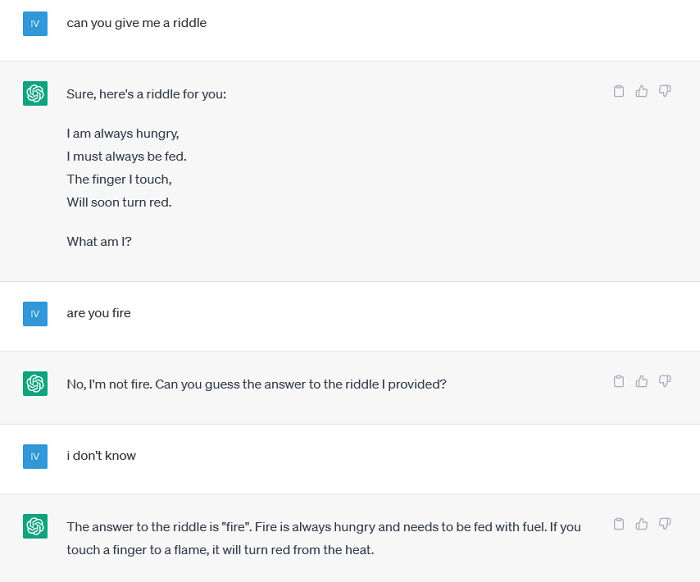Copy the riddle response to clipboard
Viewport: 700px width, 582px height.
619,91
